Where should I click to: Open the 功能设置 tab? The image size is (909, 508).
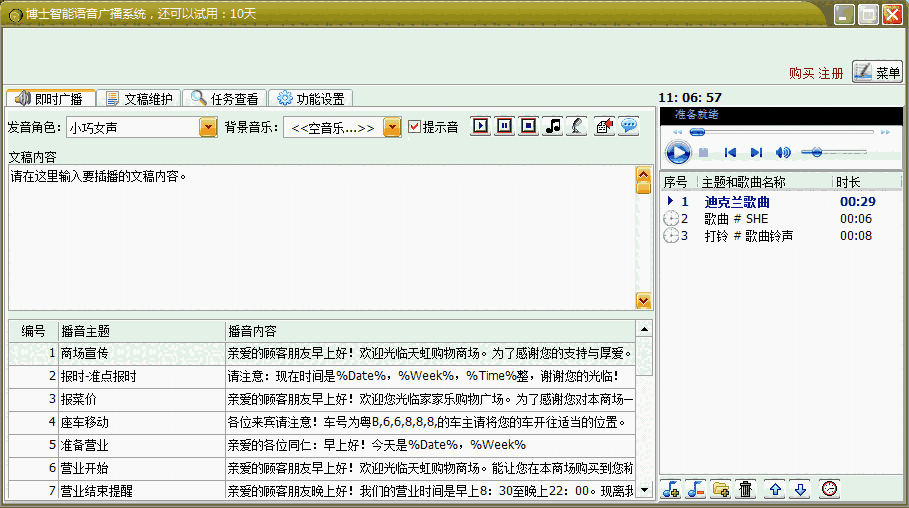coord(311,98)
